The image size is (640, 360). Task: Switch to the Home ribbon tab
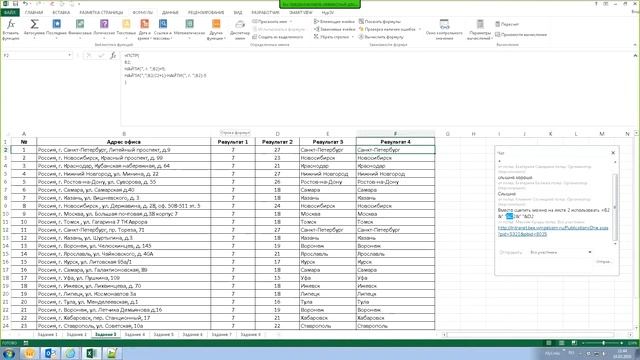point(34,12)
